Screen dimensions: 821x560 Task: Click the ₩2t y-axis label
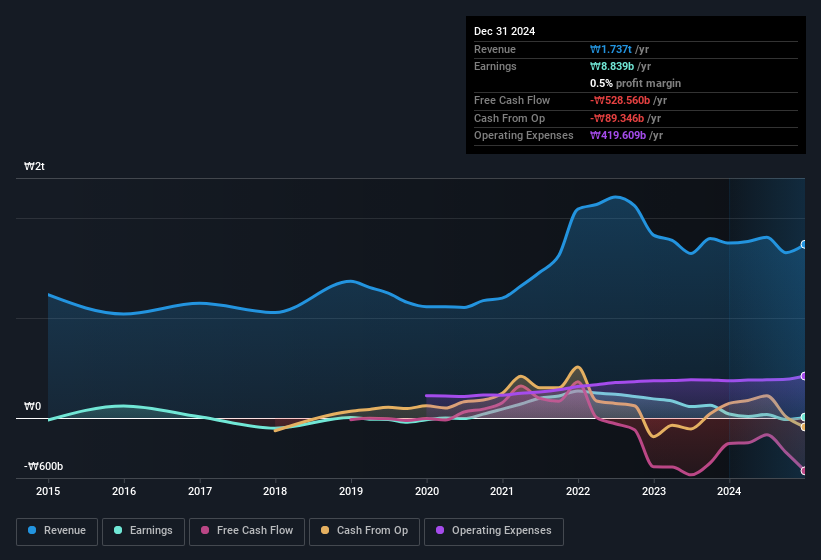click(34, 167)
